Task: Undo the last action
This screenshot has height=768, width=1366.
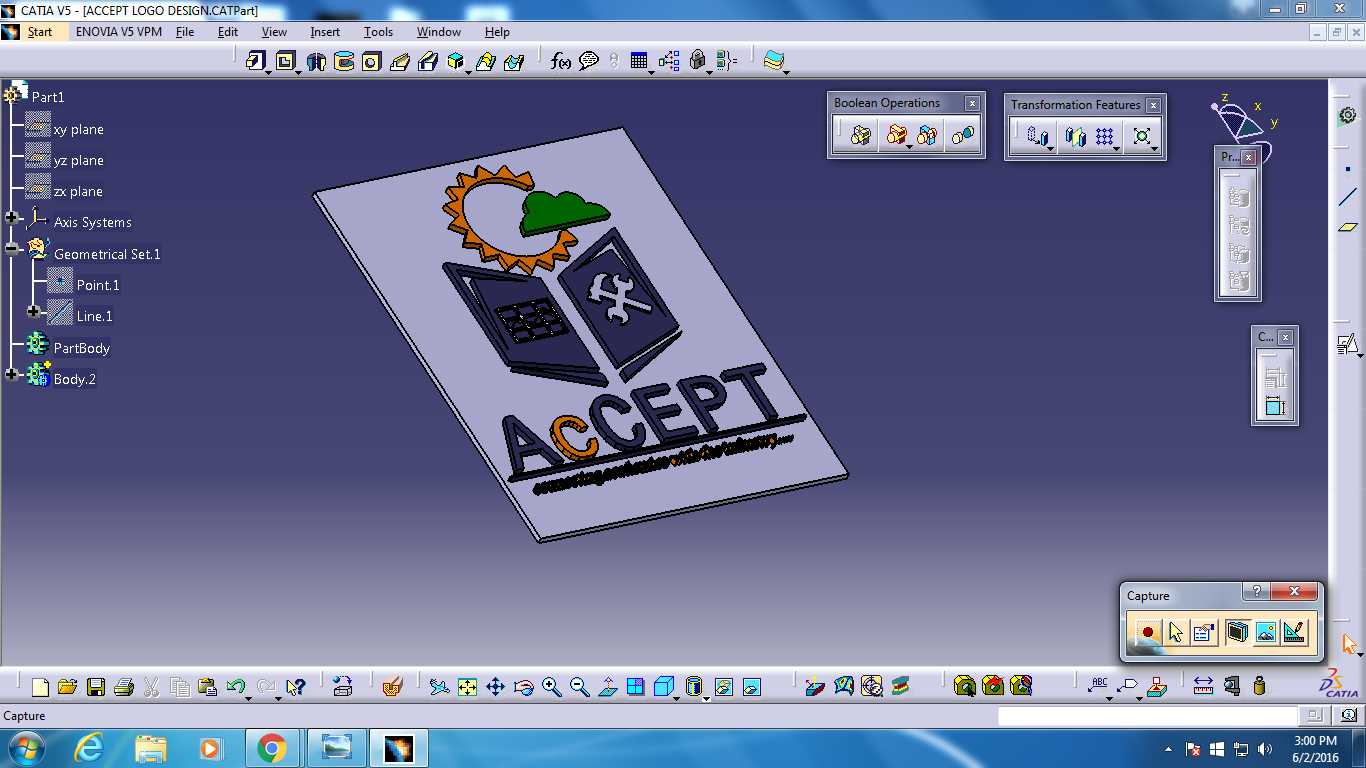Action: coord(235,687)
